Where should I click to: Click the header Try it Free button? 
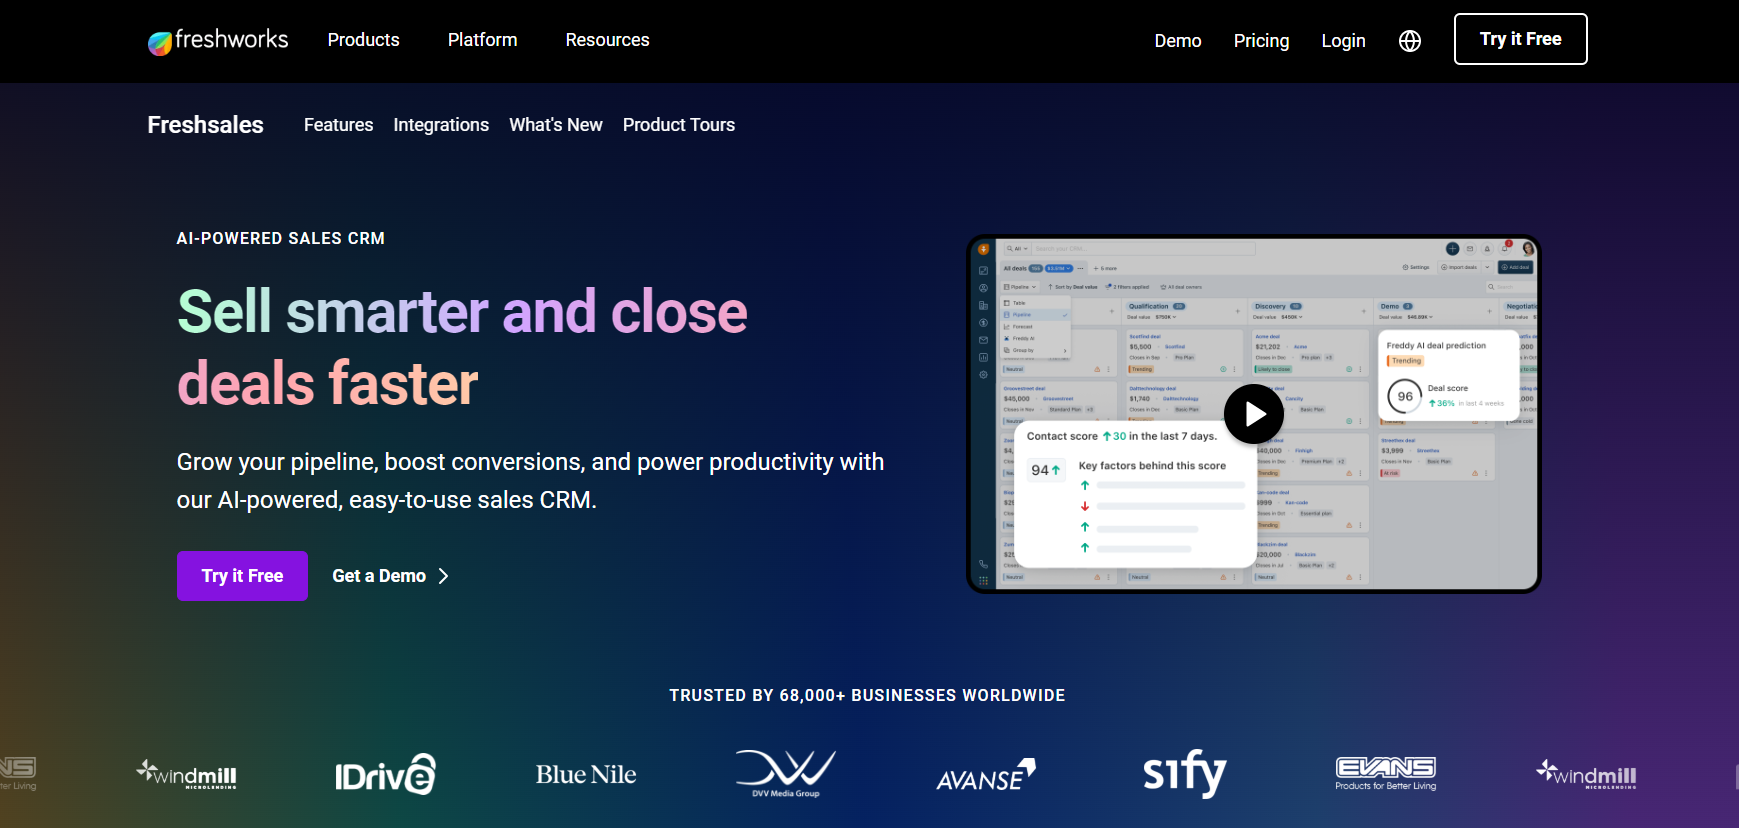click(x=1521, y=39)
